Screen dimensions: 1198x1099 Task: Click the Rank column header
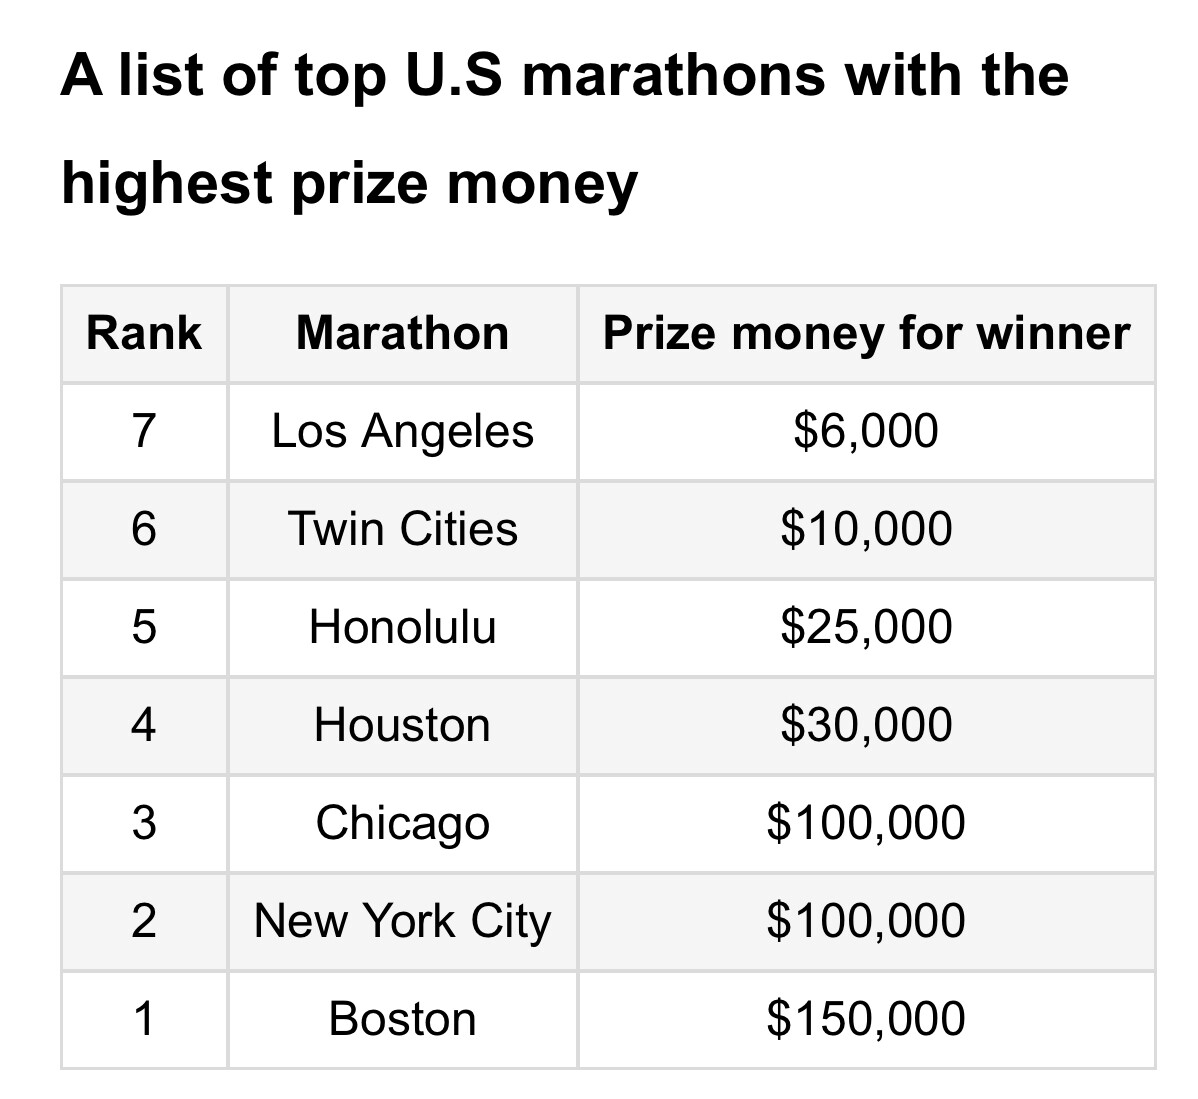click(144, 333)
